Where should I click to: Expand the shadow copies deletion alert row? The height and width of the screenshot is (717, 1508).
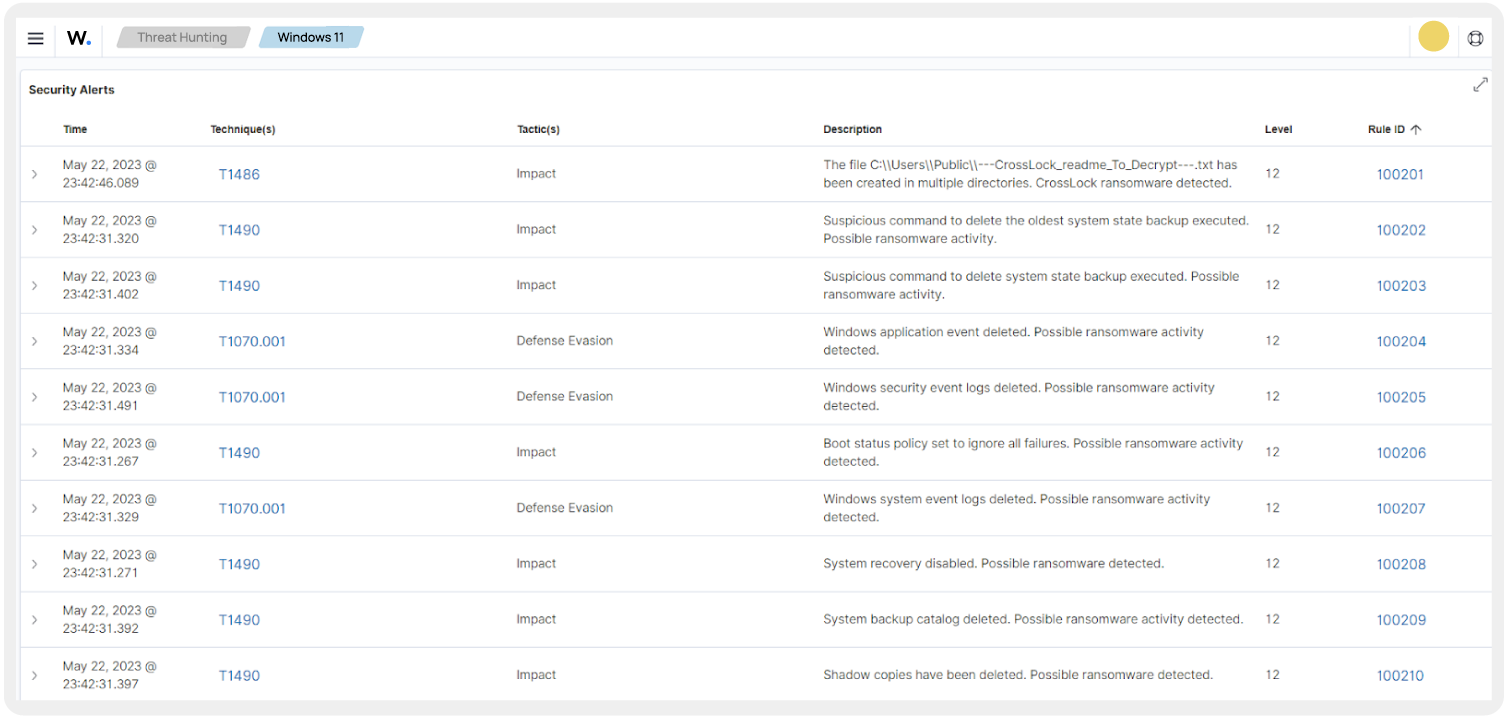[x=35, y=674]
